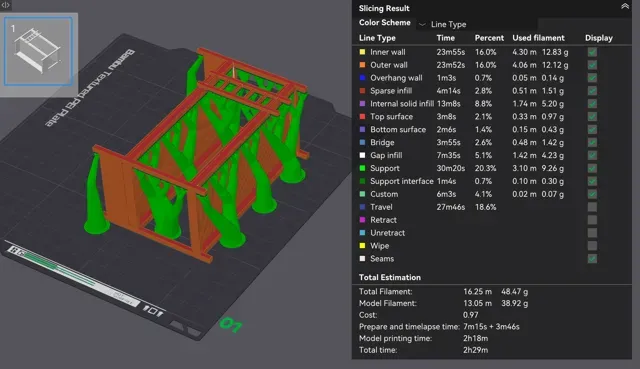Viewport: 640px width, 369px height.
Task: Toggle Custom display checkbox
Action: [592, 194]
